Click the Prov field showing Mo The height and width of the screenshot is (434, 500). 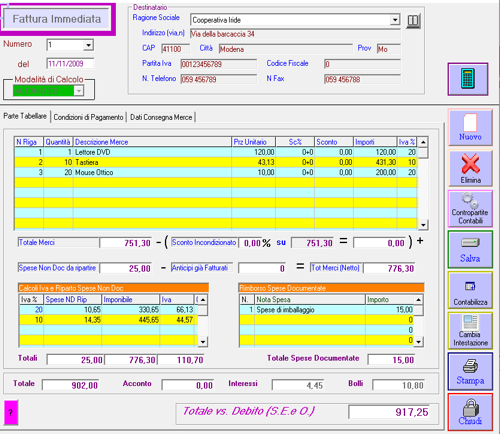pos(388,49)
